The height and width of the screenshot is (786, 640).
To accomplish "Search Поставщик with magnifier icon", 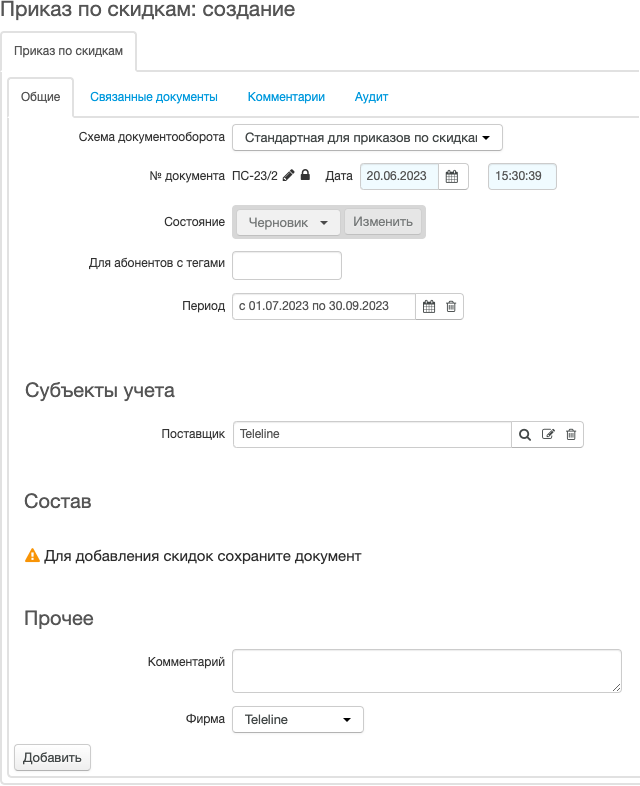I will point(524,435).
